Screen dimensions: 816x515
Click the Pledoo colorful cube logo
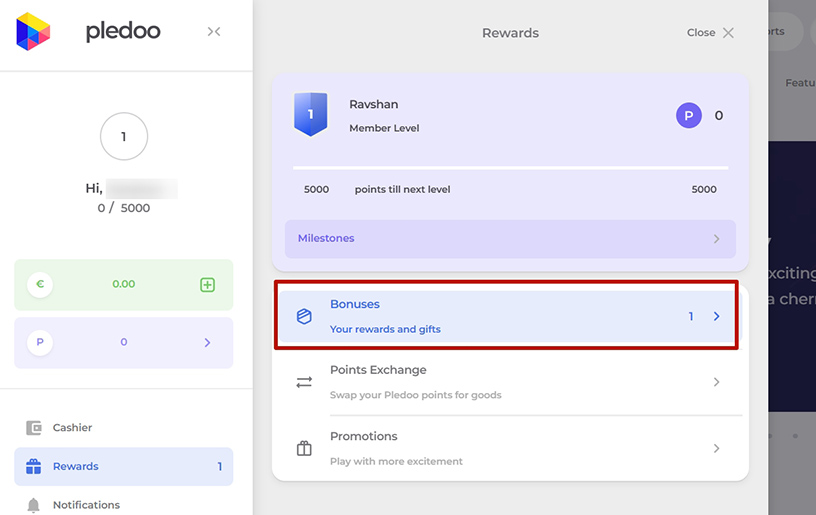(x=33, y=32)
